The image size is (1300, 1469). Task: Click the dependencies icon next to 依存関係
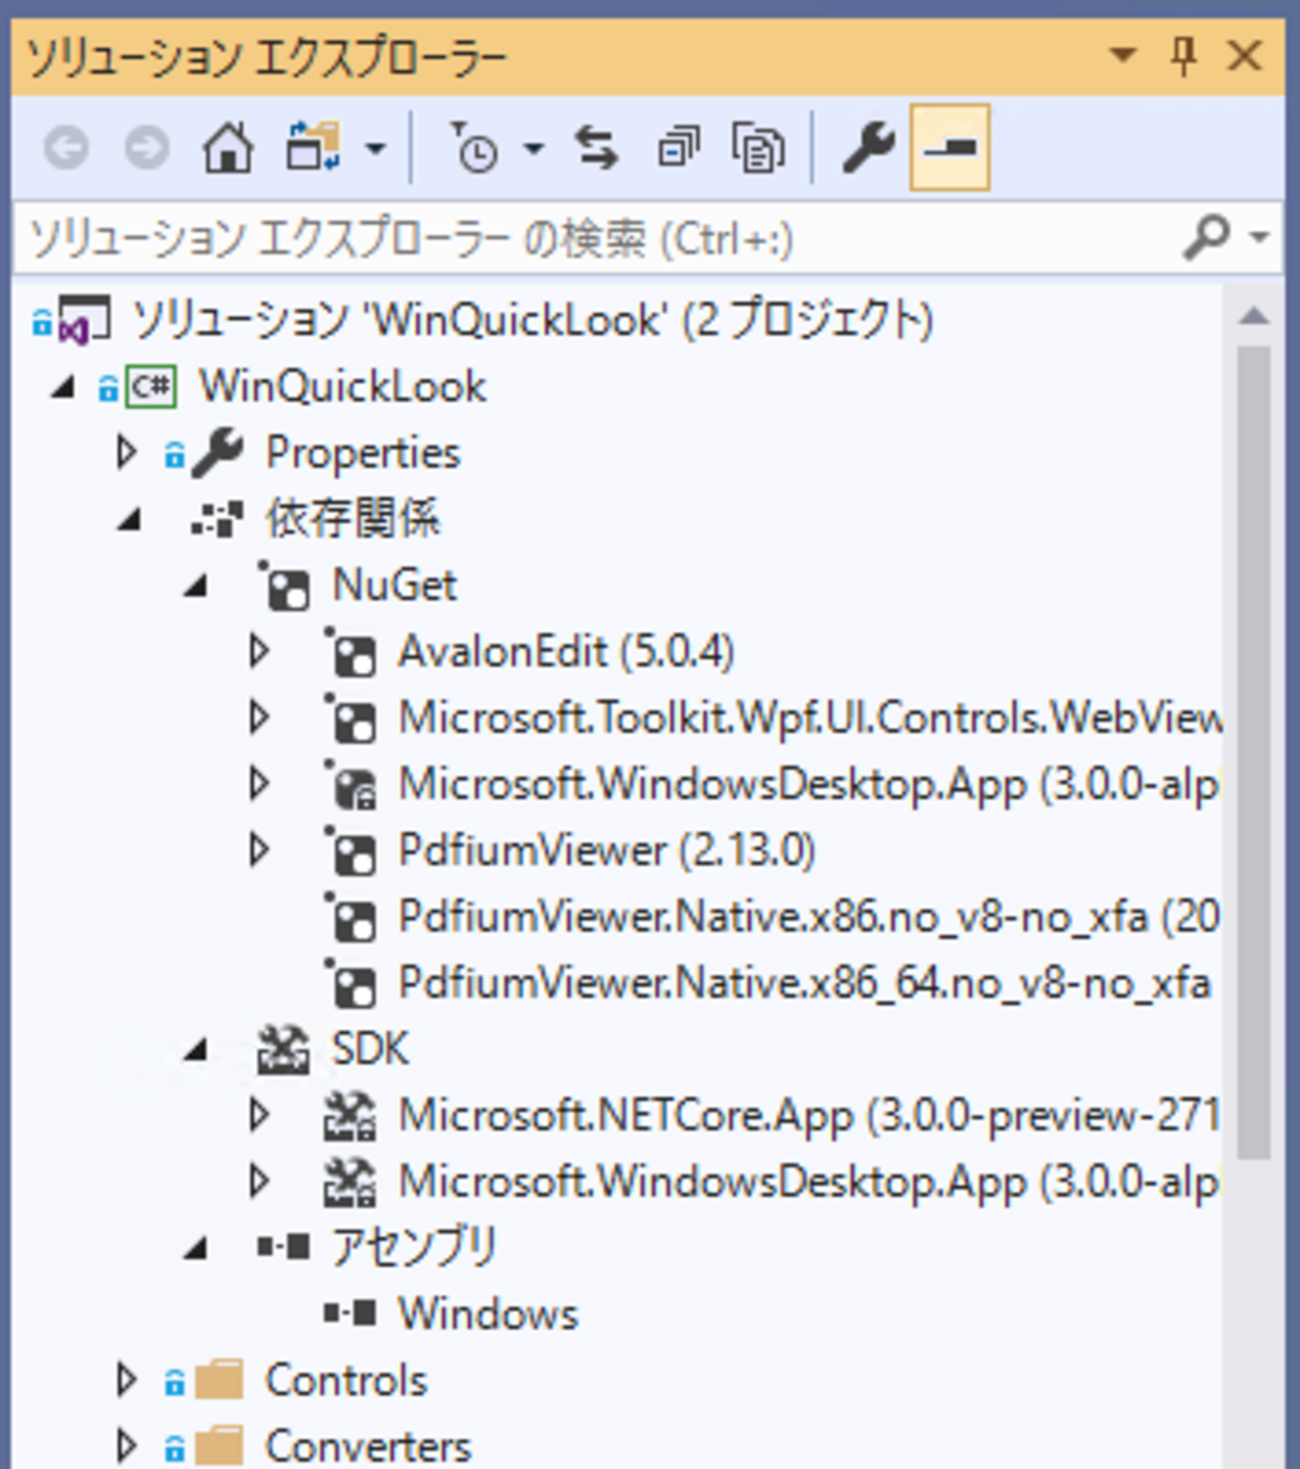[x=218, y=519]
